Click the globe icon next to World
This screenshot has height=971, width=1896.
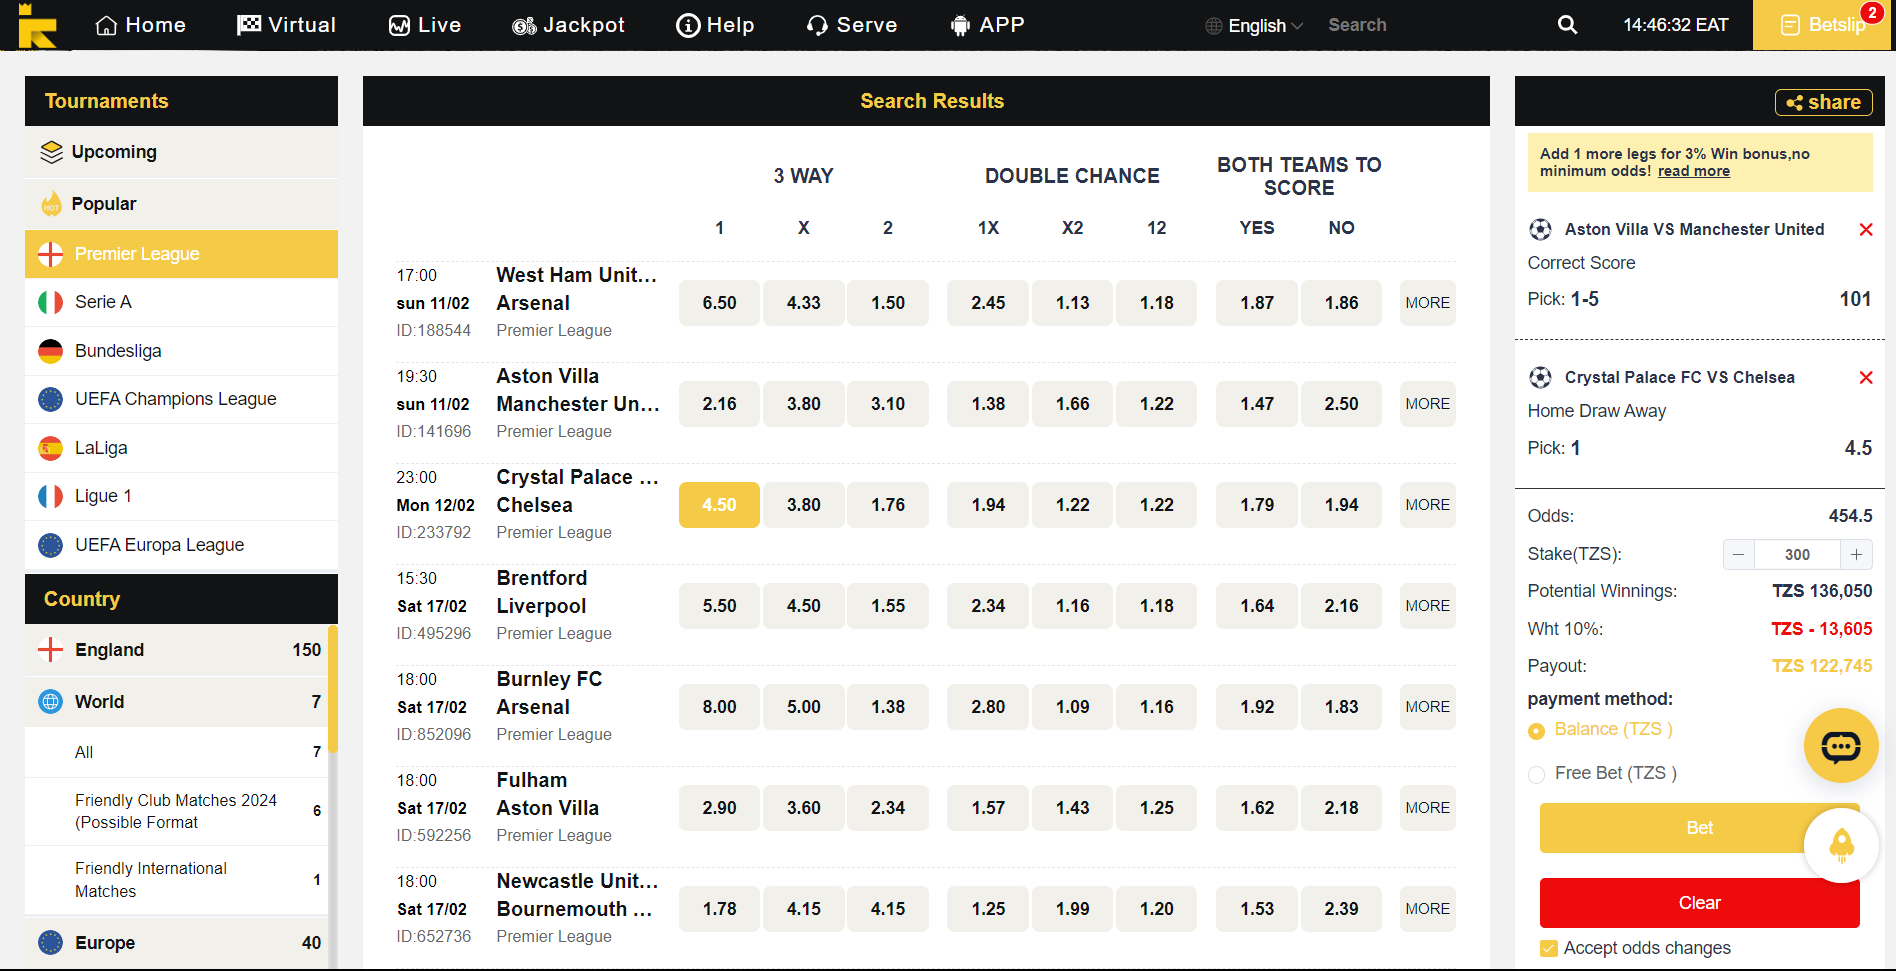[51, 702]
